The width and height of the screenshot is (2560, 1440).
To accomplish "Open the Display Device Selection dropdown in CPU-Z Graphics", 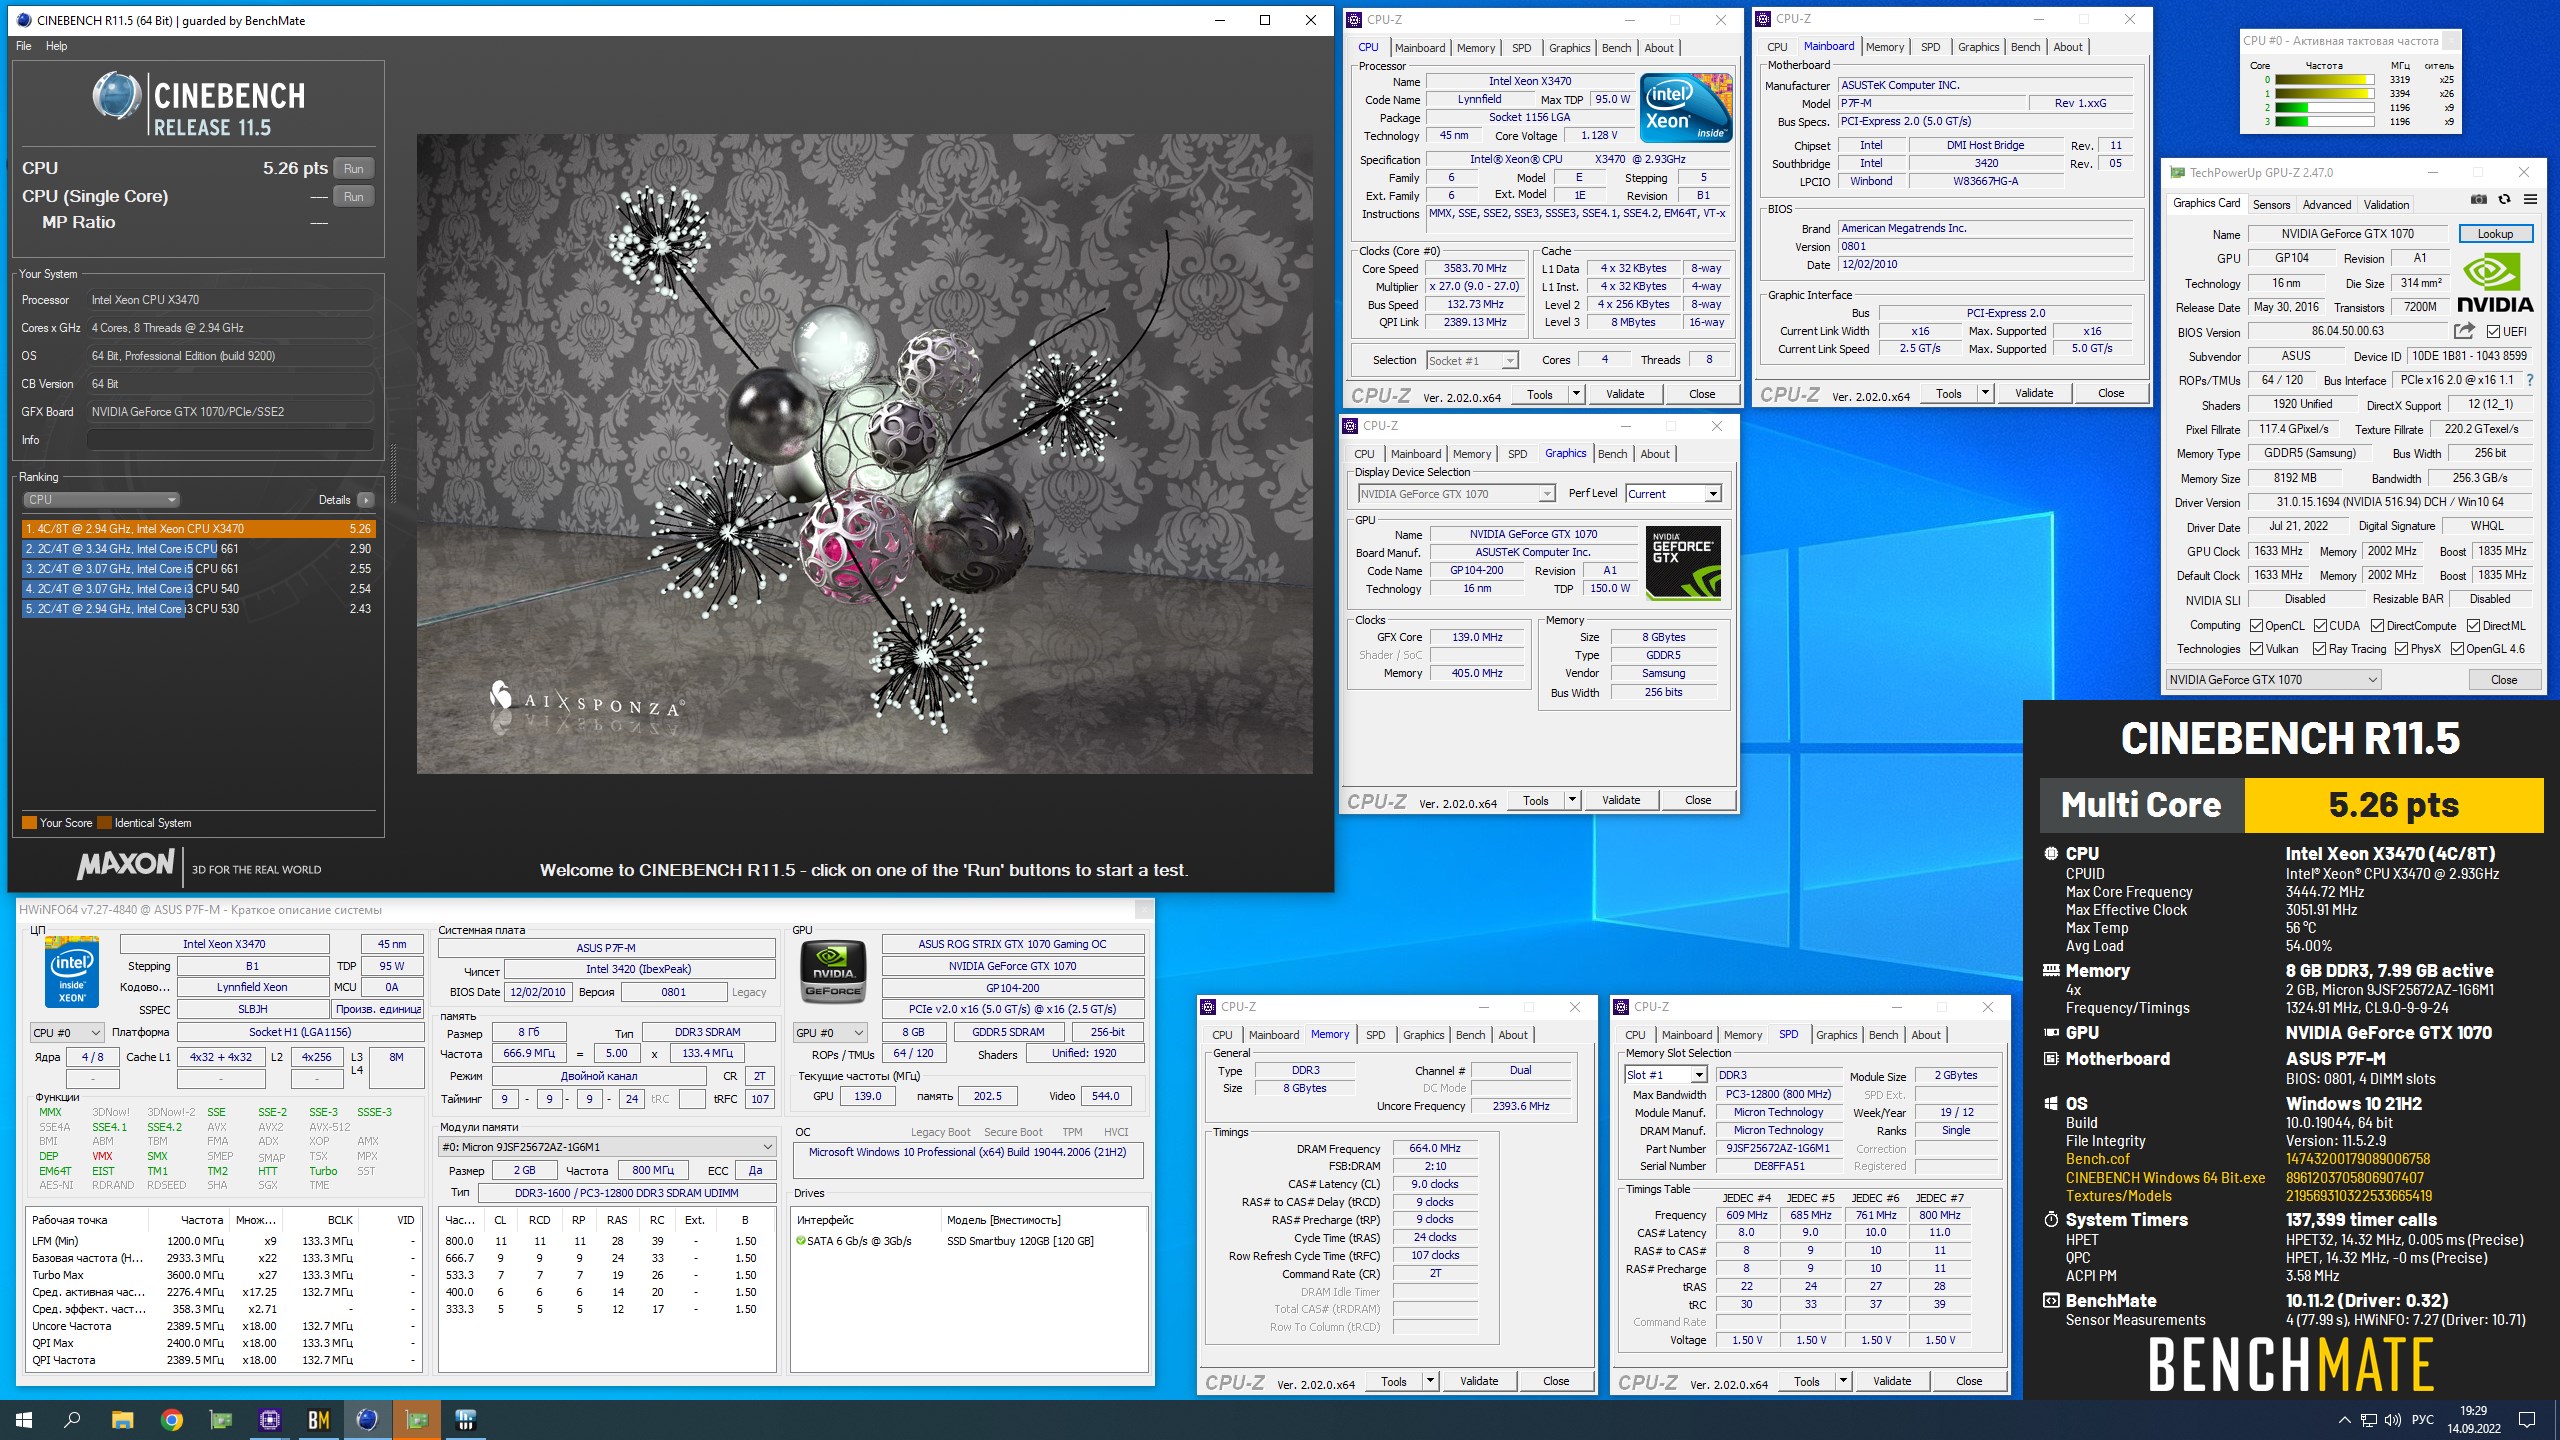I will pyautogui.click(x=1455, y=494).
